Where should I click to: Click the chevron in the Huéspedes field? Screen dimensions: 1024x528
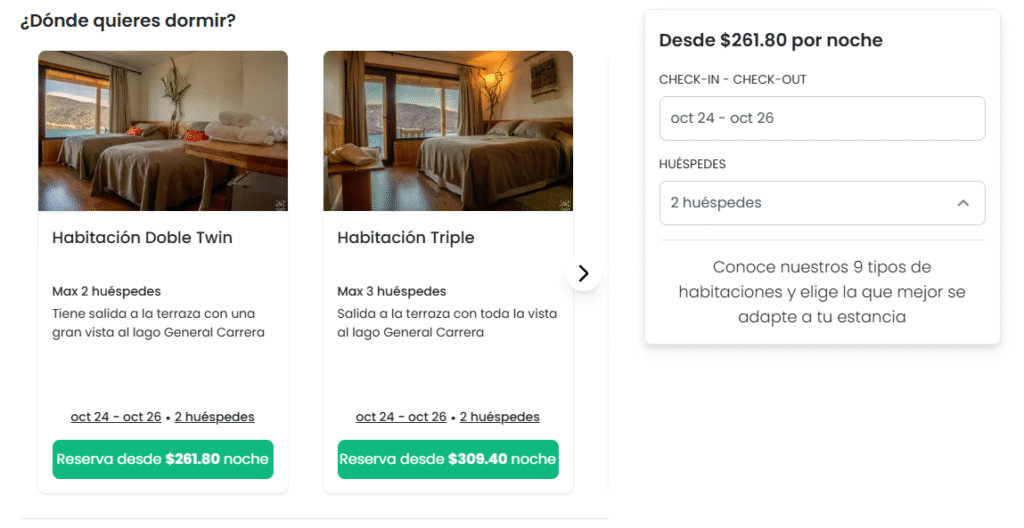[x=963, y=203]
